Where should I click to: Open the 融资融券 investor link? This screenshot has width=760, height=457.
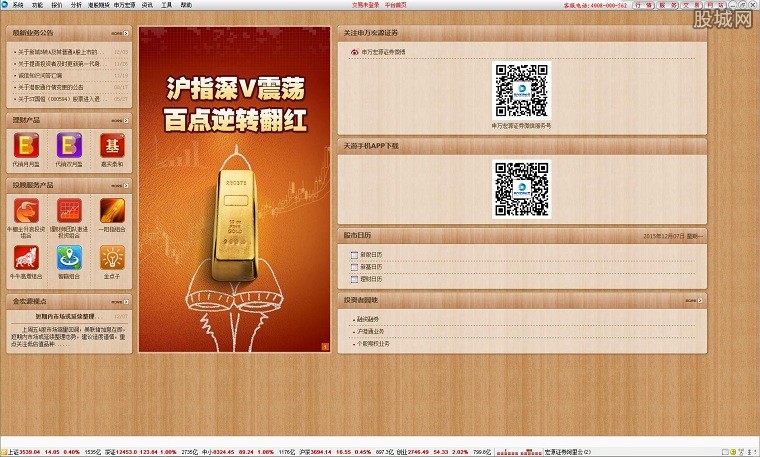(x=368, y=319)
